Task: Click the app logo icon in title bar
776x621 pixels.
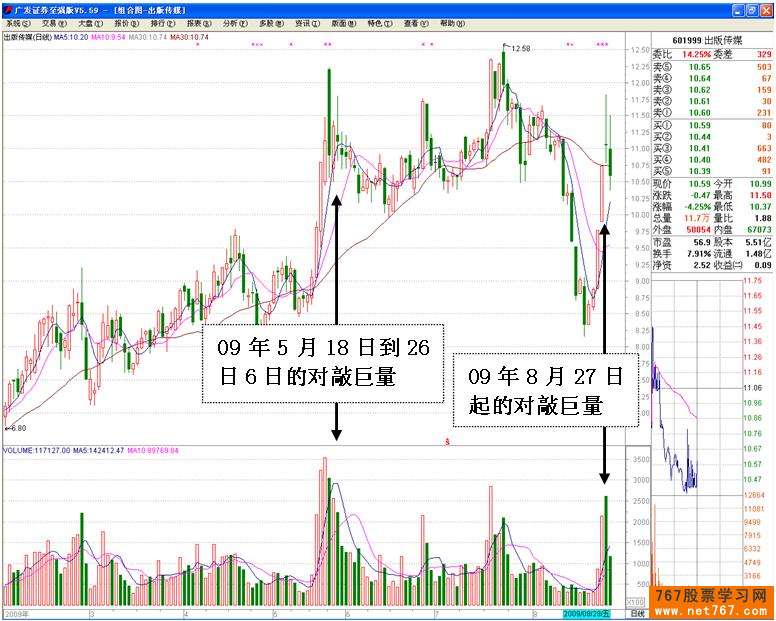Action: [7, 9]
